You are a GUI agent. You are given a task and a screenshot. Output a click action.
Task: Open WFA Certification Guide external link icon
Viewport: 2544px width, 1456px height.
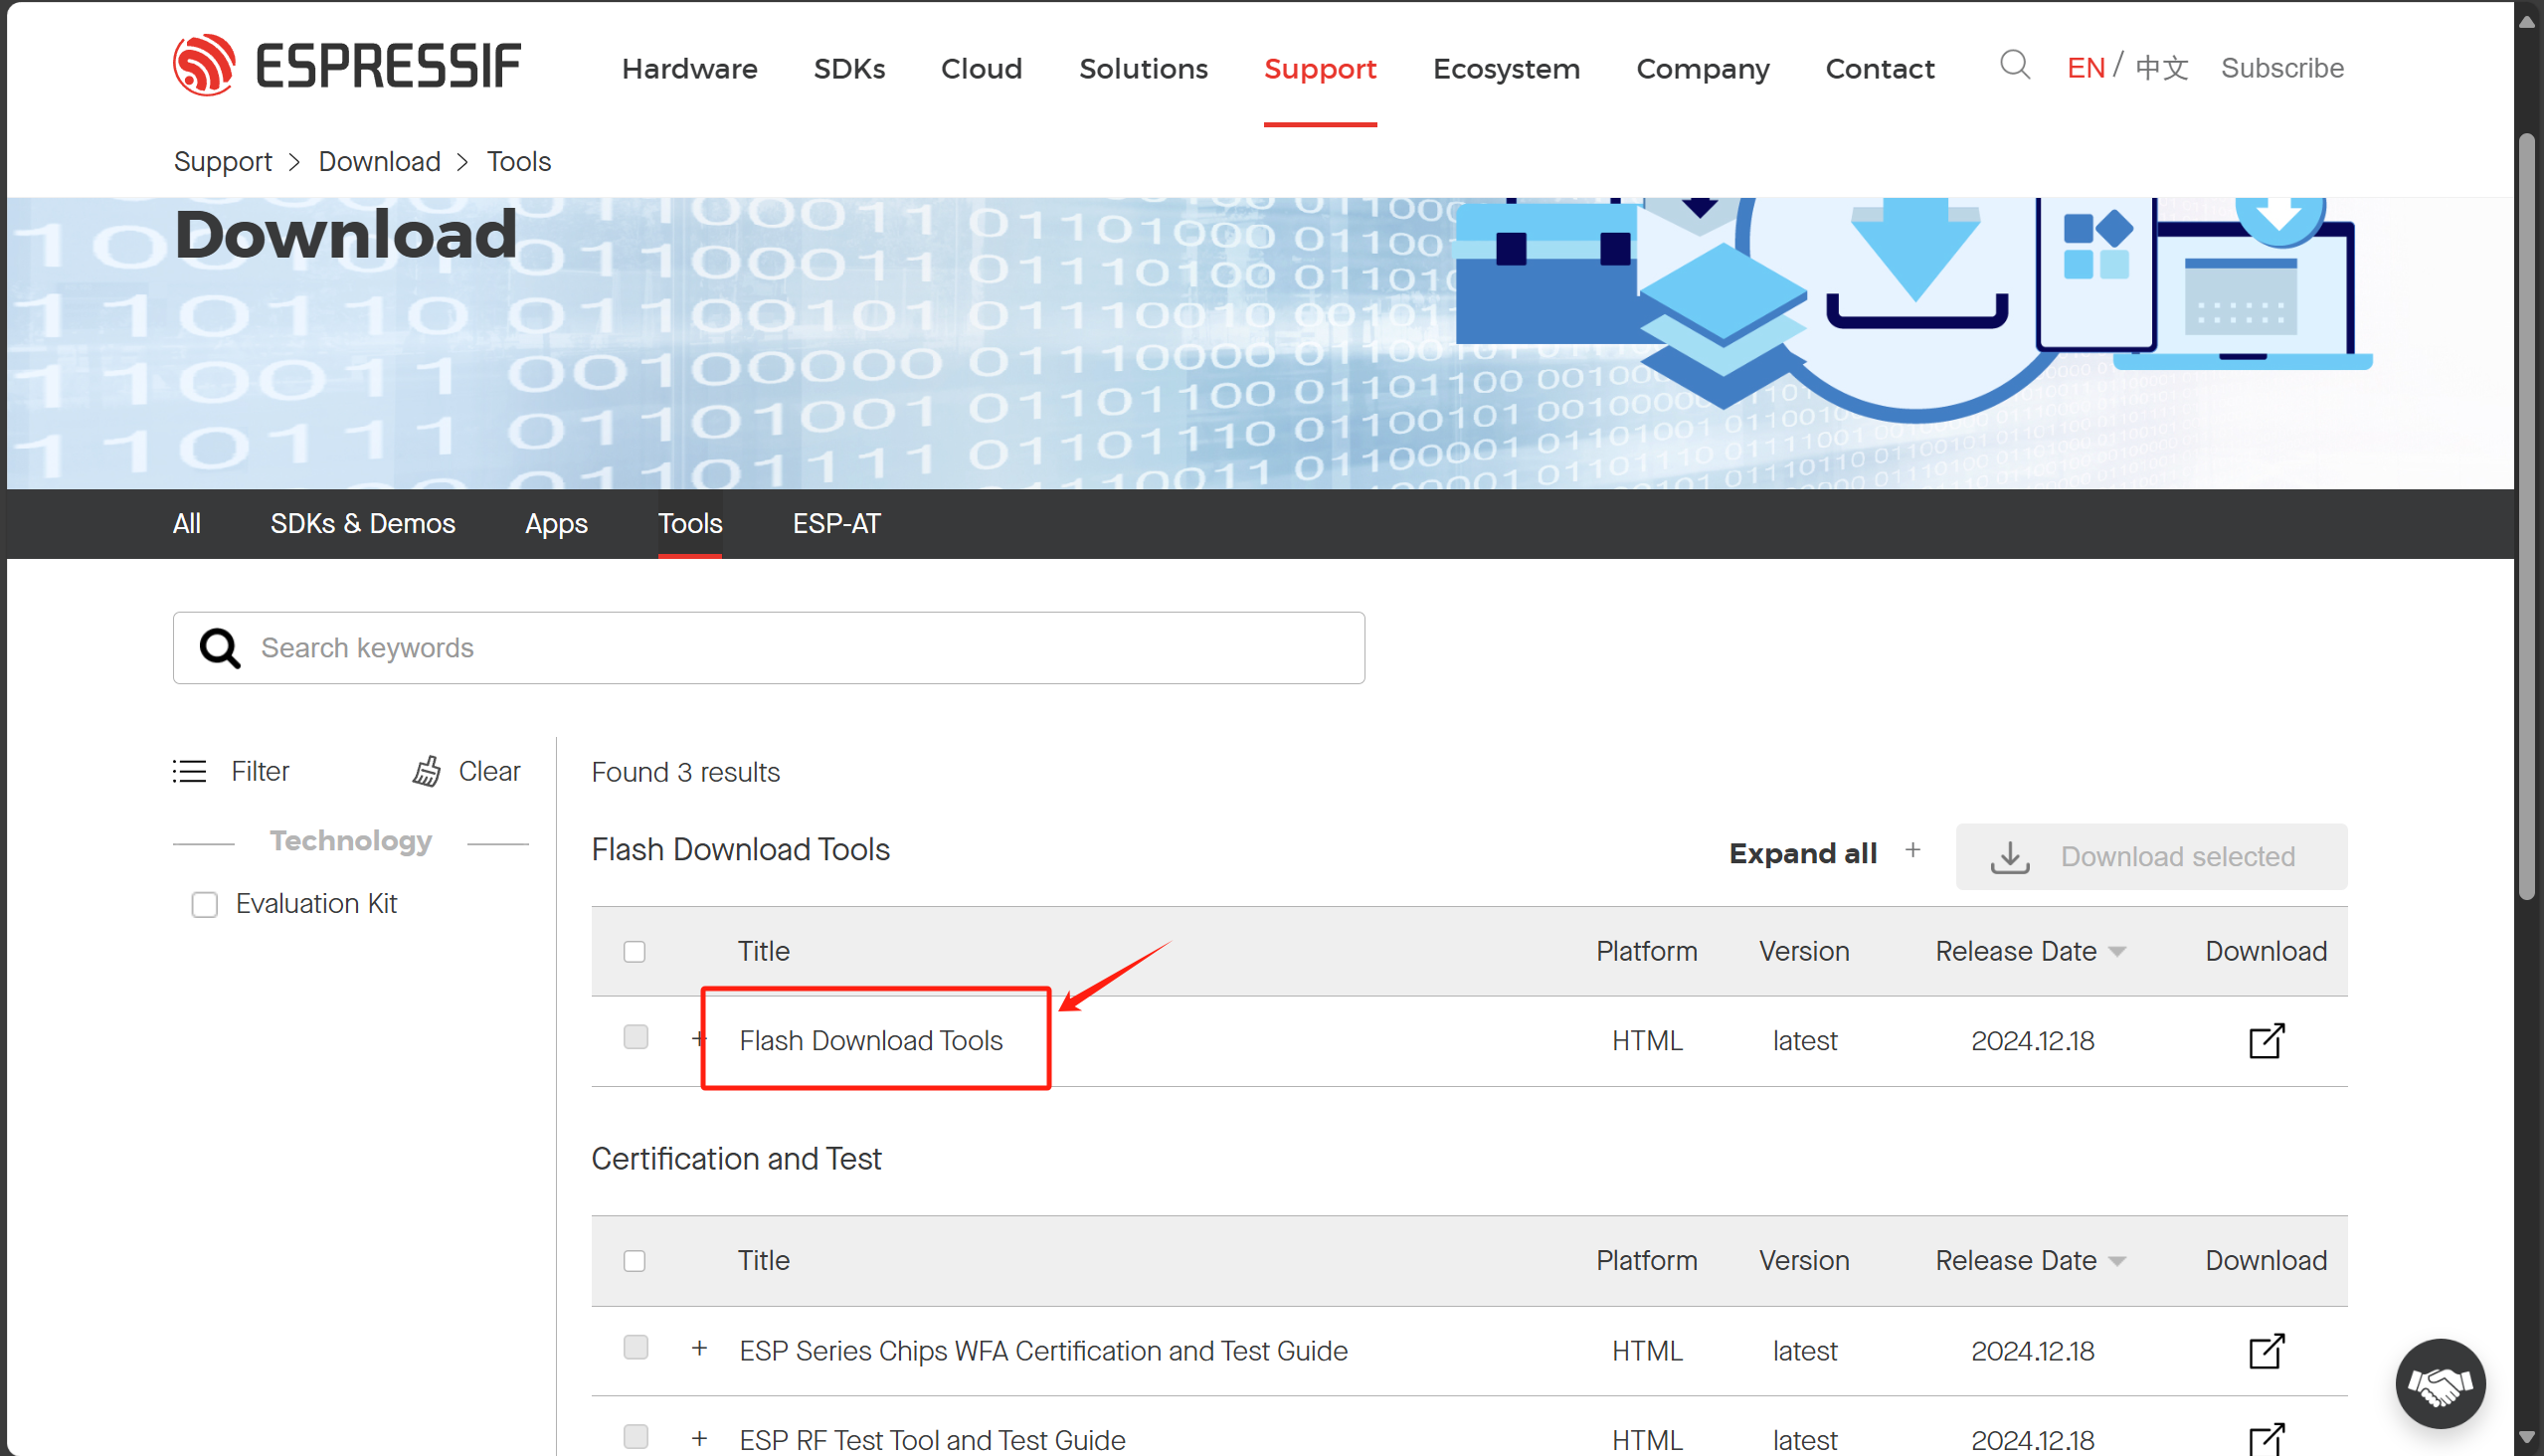pos(2266,1351)
